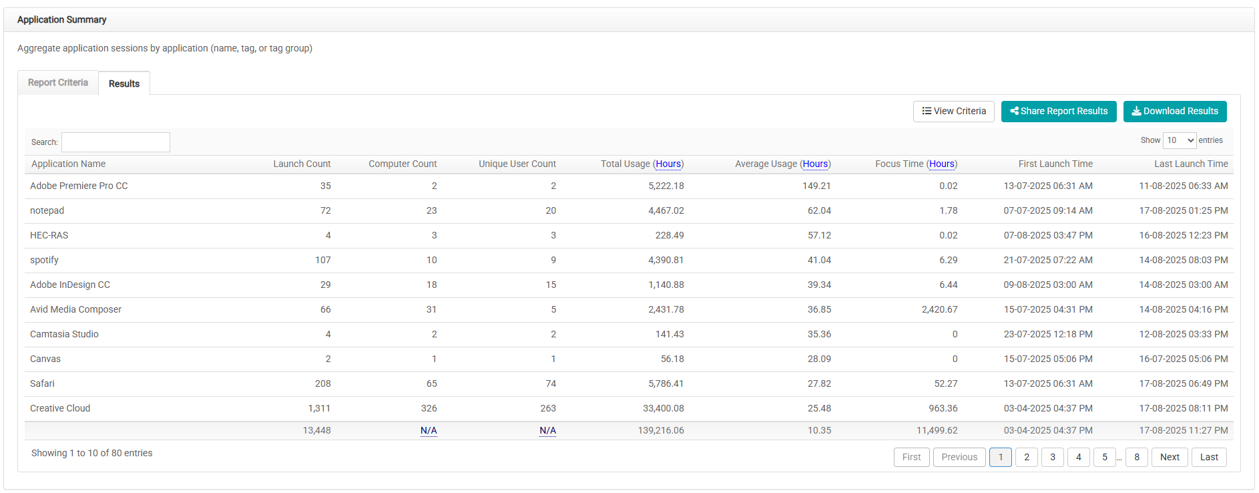Click the Download Results download icon

tap(1136, 111)
